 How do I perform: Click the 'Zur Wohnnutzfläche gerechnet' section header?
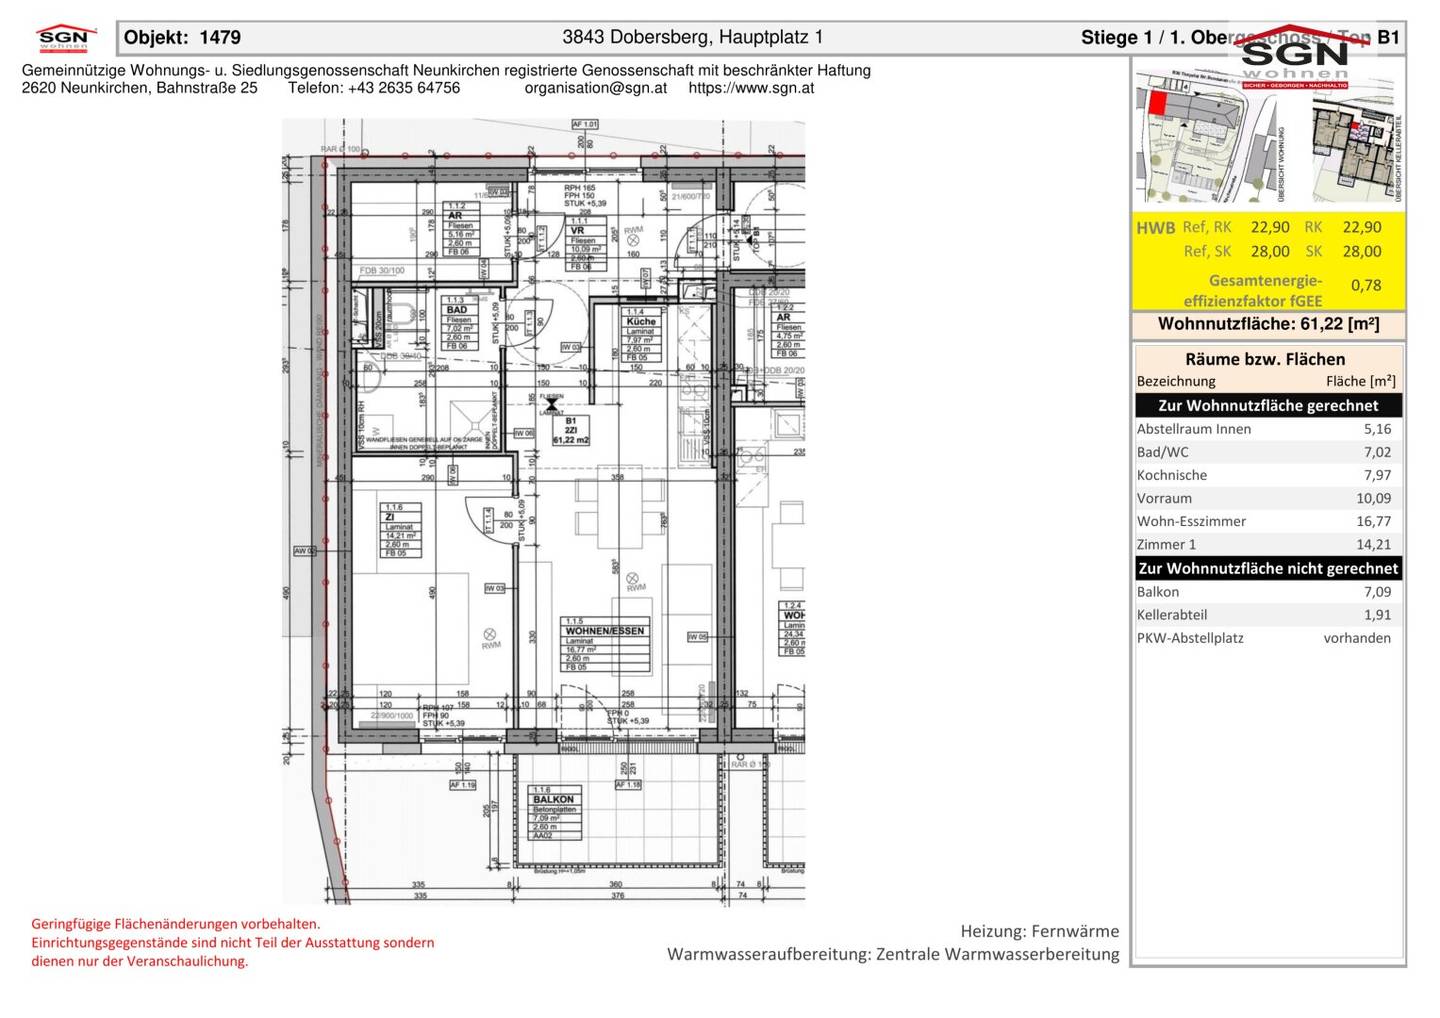pos(1268,406)
